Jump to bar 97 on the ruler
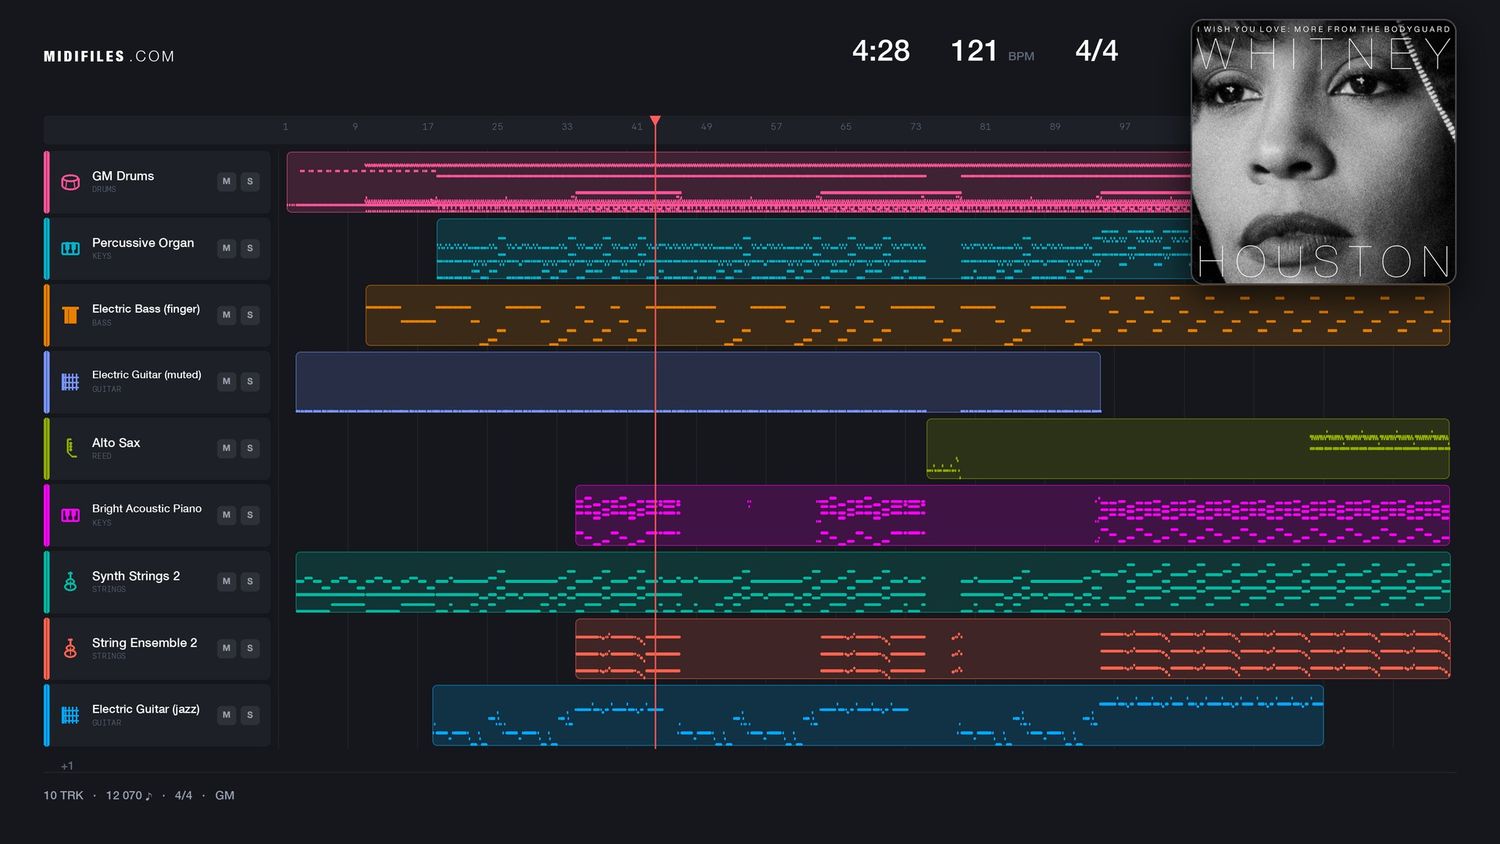Image resolution: width=1500 pixels, height=844 pixels. (1125, 127)
